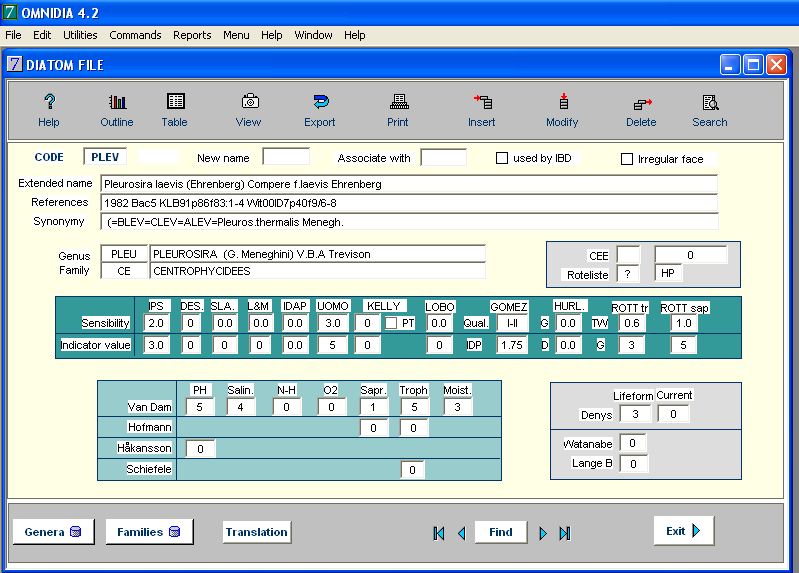799x573 pixels.
Task: Open the Outline chart tool
Action: click(x=117, y=111)
